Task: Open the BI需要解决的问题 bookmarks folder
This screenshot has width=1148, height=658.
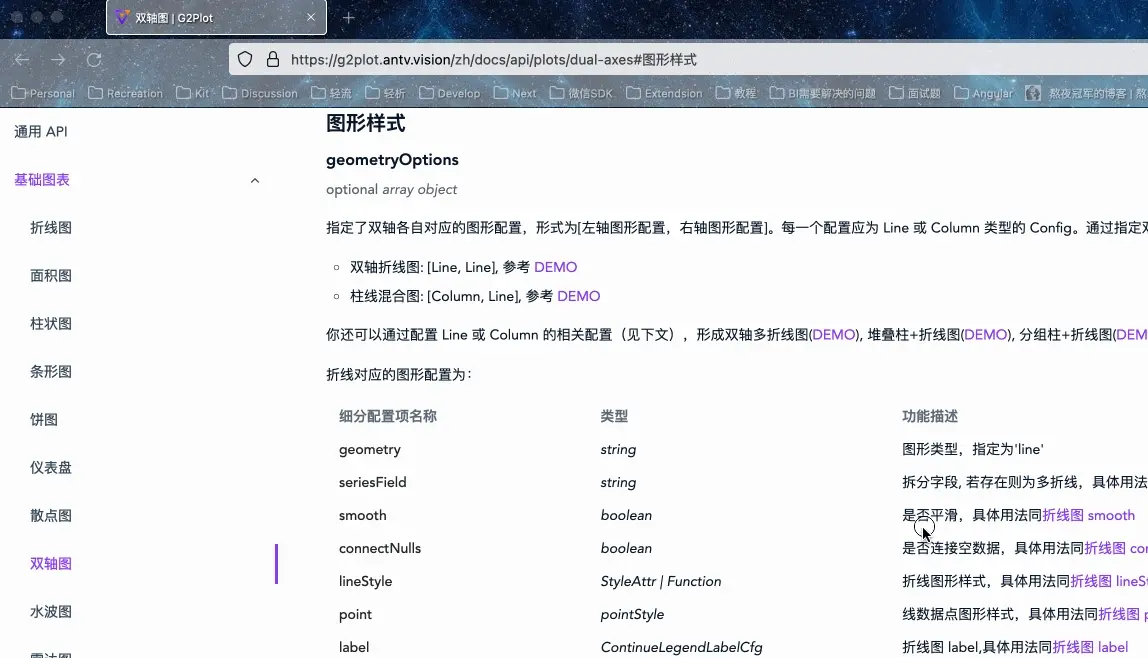Action: click(822, 93)
